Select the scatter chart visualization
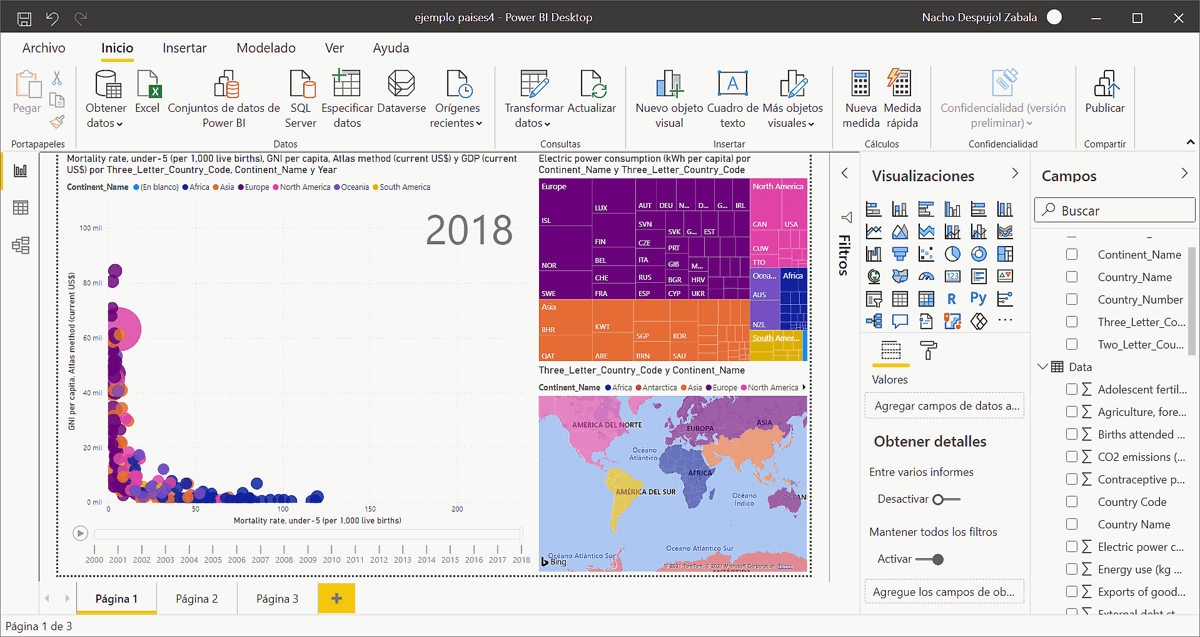 927,254
